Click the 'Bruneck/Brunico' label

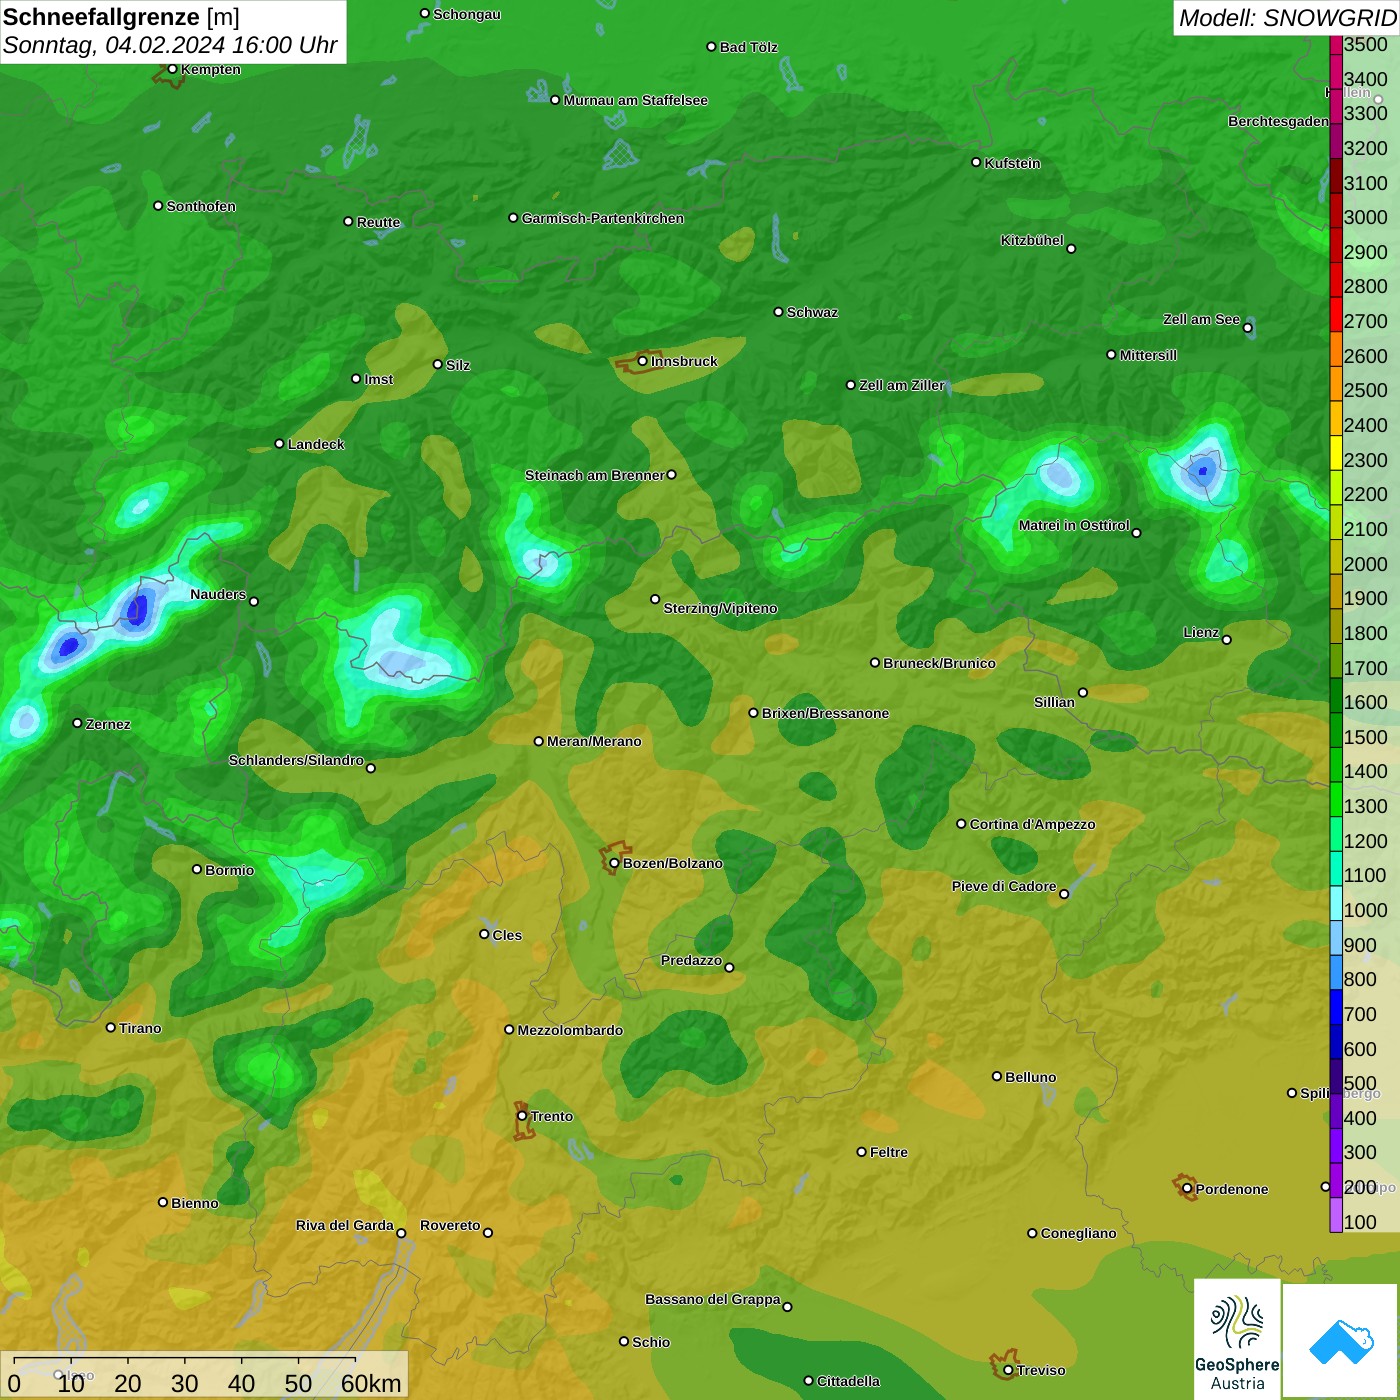[x=939, y=663]
